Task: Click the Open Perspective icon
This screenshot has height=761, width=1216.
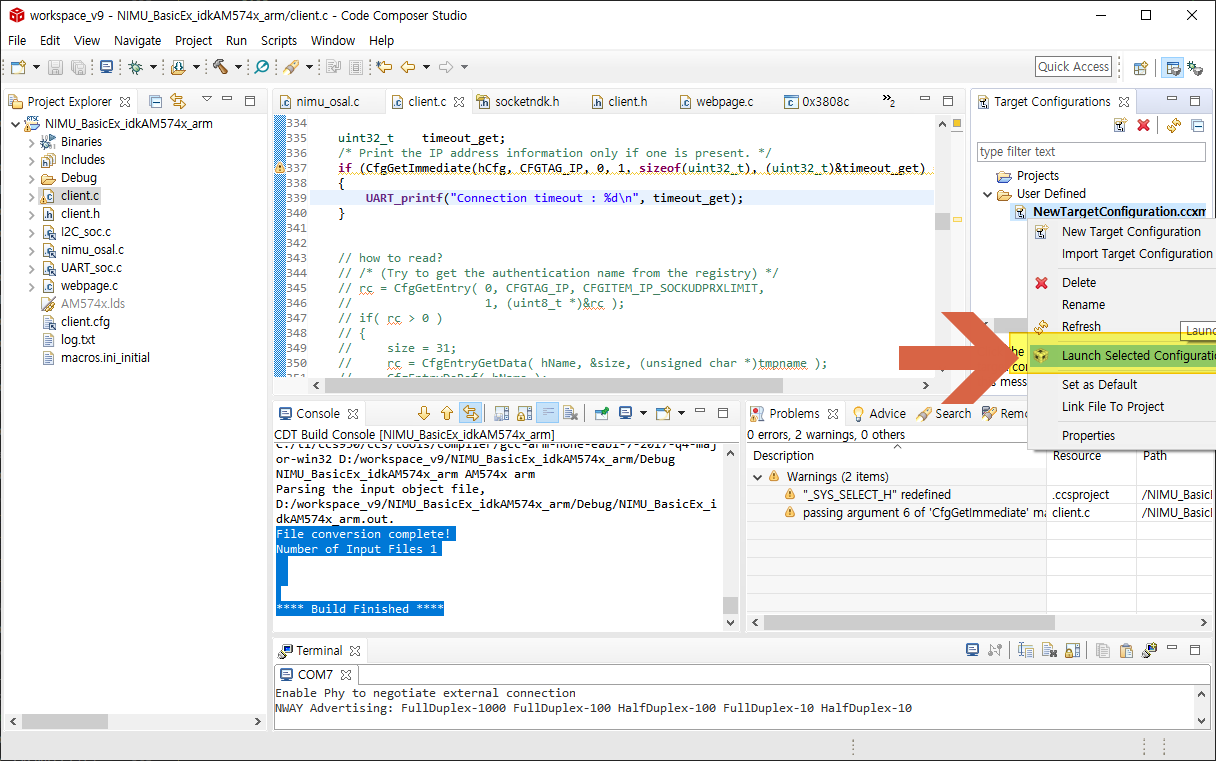Action: [1140, 68]
